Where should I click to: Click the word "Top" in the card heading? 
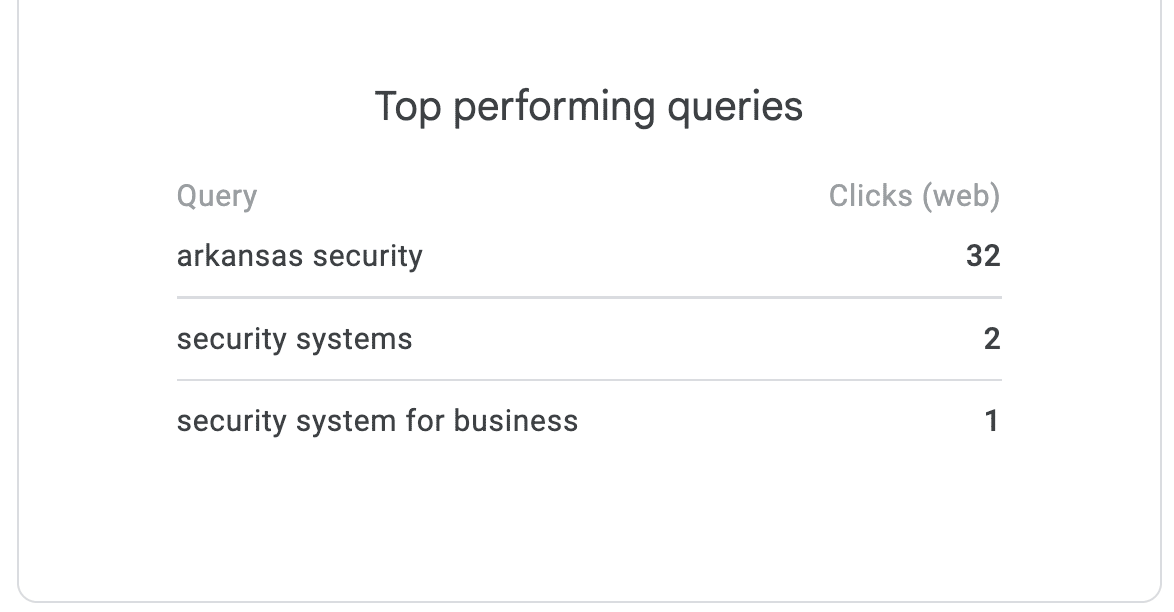[407, 107]
